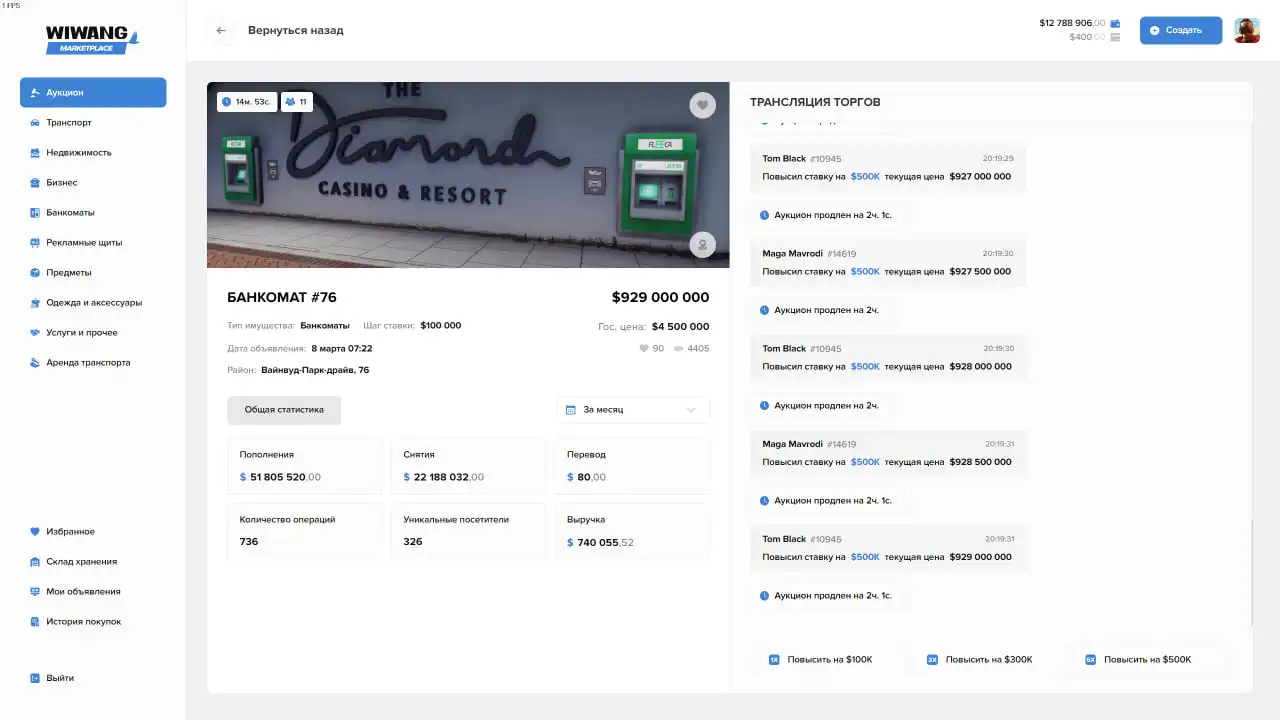The height and width of the screenshot is (720, 1280).
Task: Click the Пополнения statistics card
Action: tap(304, 466)
